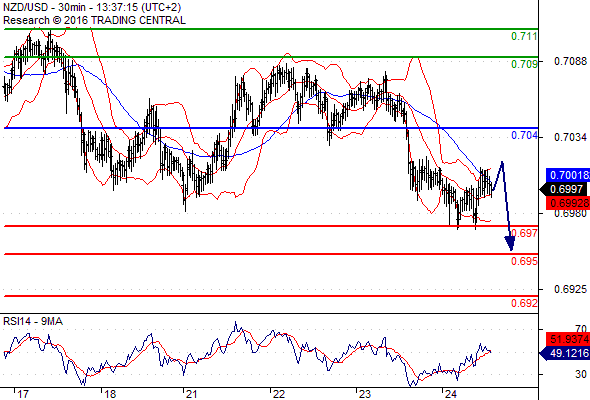Screen dimensions: 590x400
Task: Click the red 0.697 support label
Action: (524, 233)
